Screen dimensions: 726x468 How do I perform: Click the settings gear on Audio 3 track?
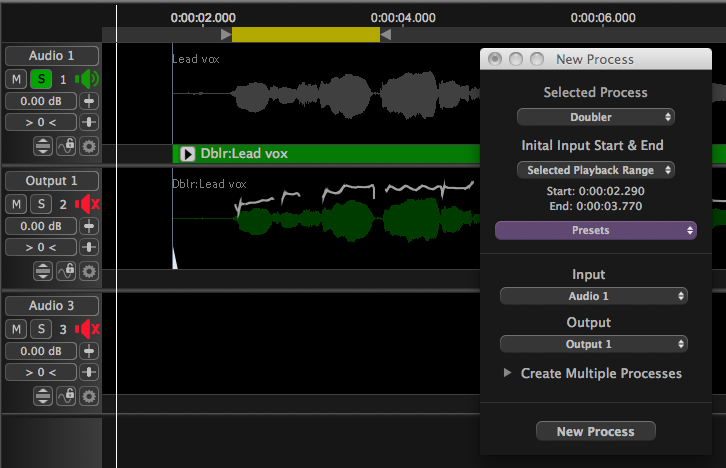tap(89, 396)
